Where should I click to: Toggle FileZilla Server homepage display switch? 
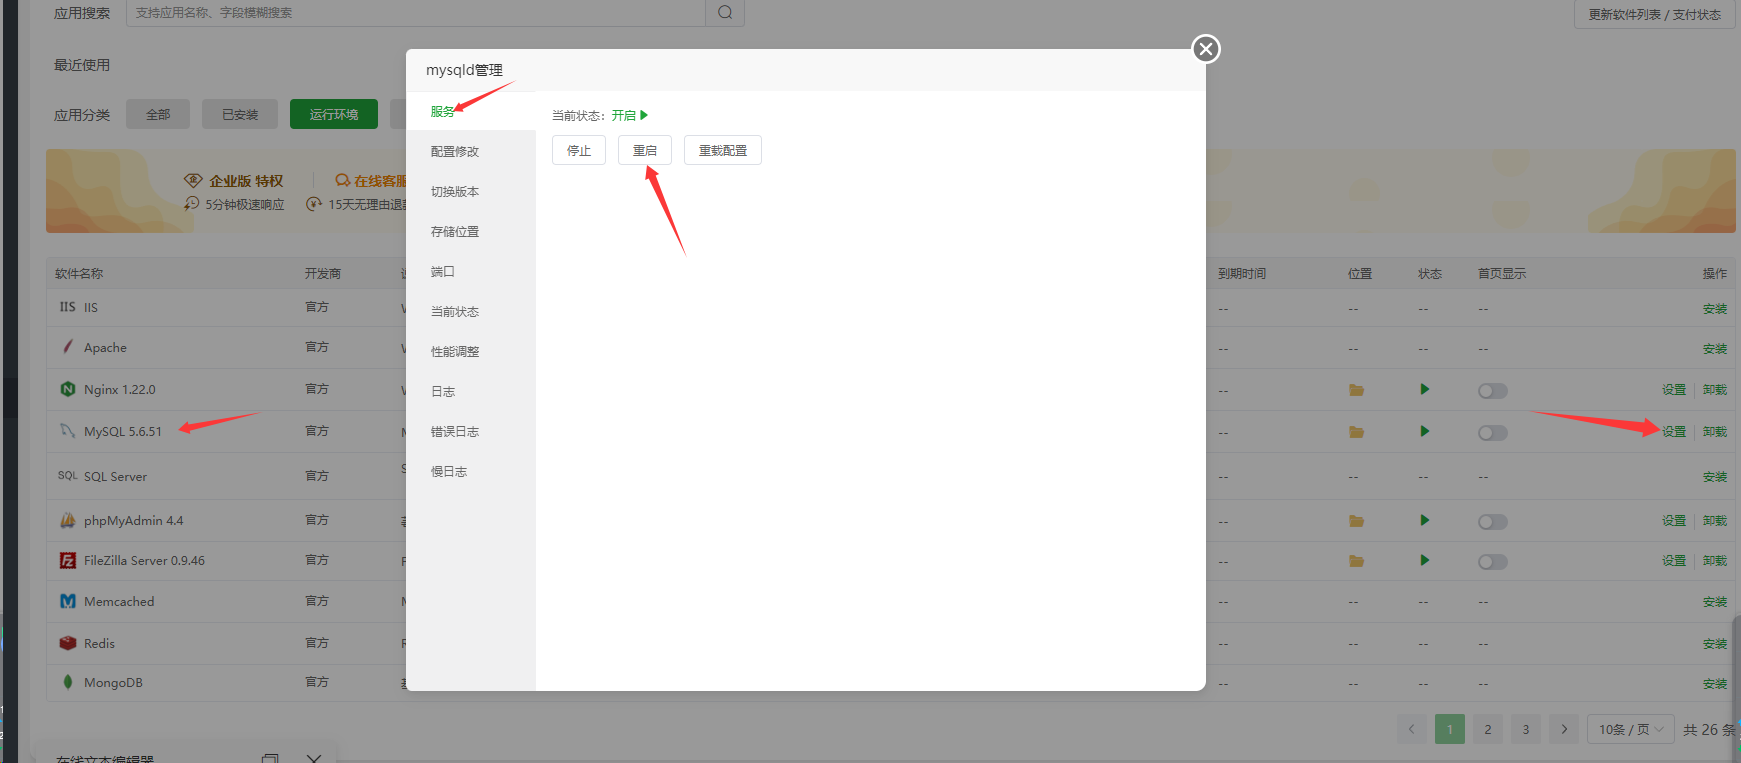[1493, 562]
